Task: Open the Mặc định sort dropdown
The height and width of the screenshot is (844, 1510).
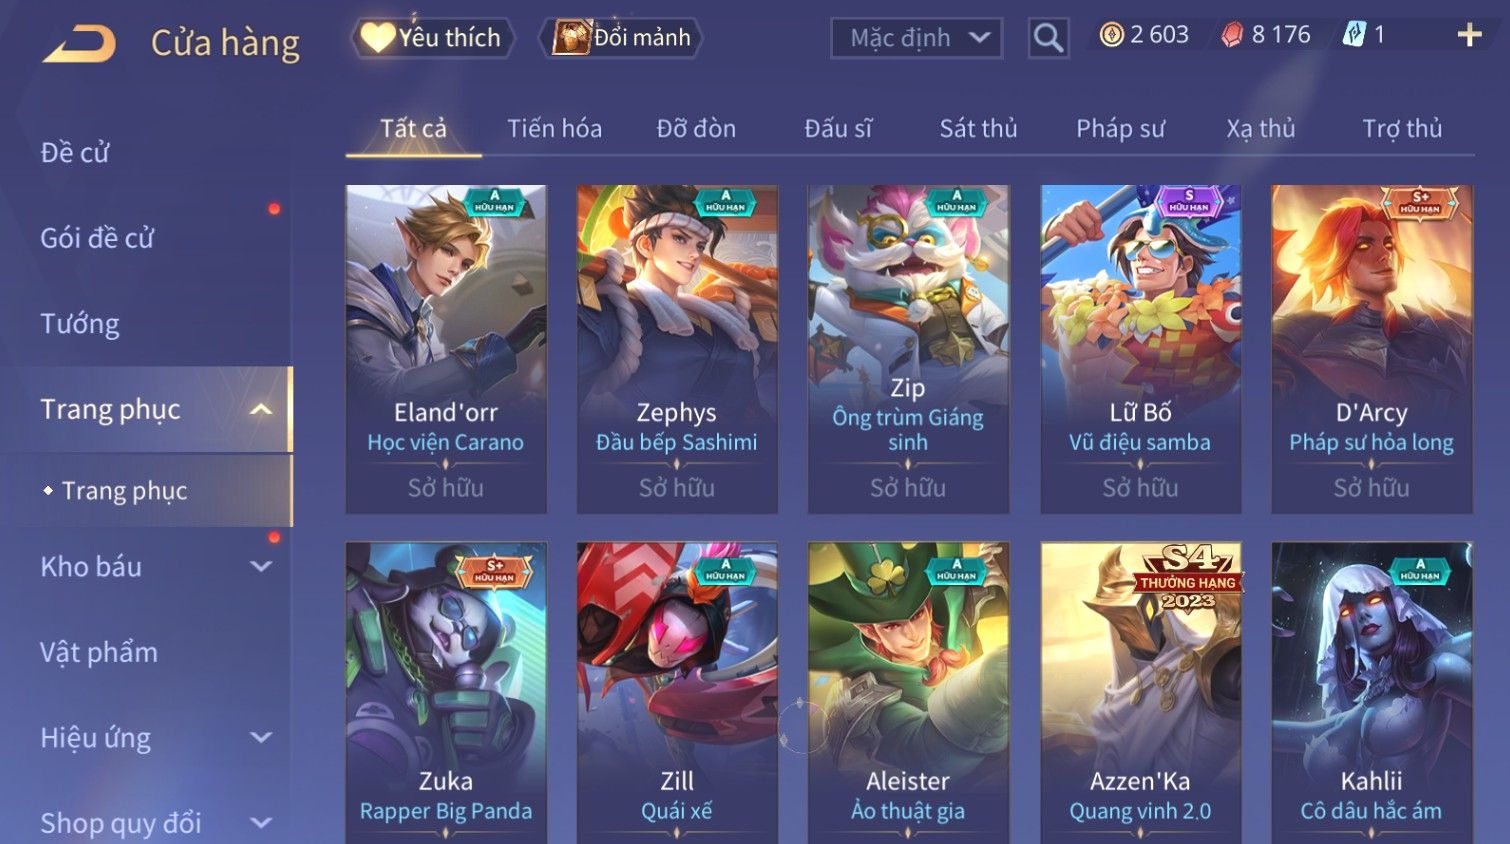Action: click(916, 38)
